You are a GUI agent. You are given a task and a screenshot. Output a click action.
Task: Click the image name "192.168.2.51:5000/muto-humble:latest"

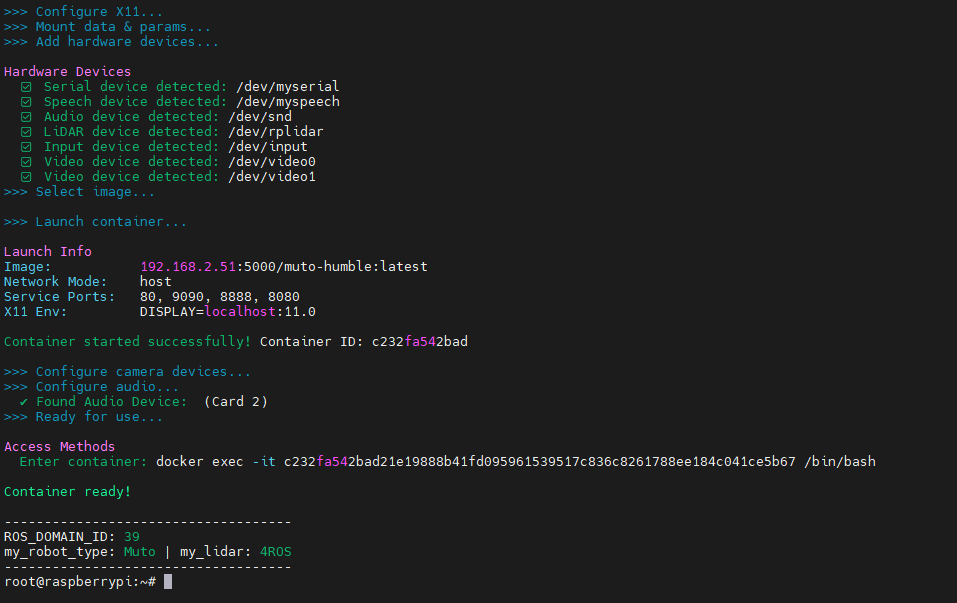pos(284,267)
